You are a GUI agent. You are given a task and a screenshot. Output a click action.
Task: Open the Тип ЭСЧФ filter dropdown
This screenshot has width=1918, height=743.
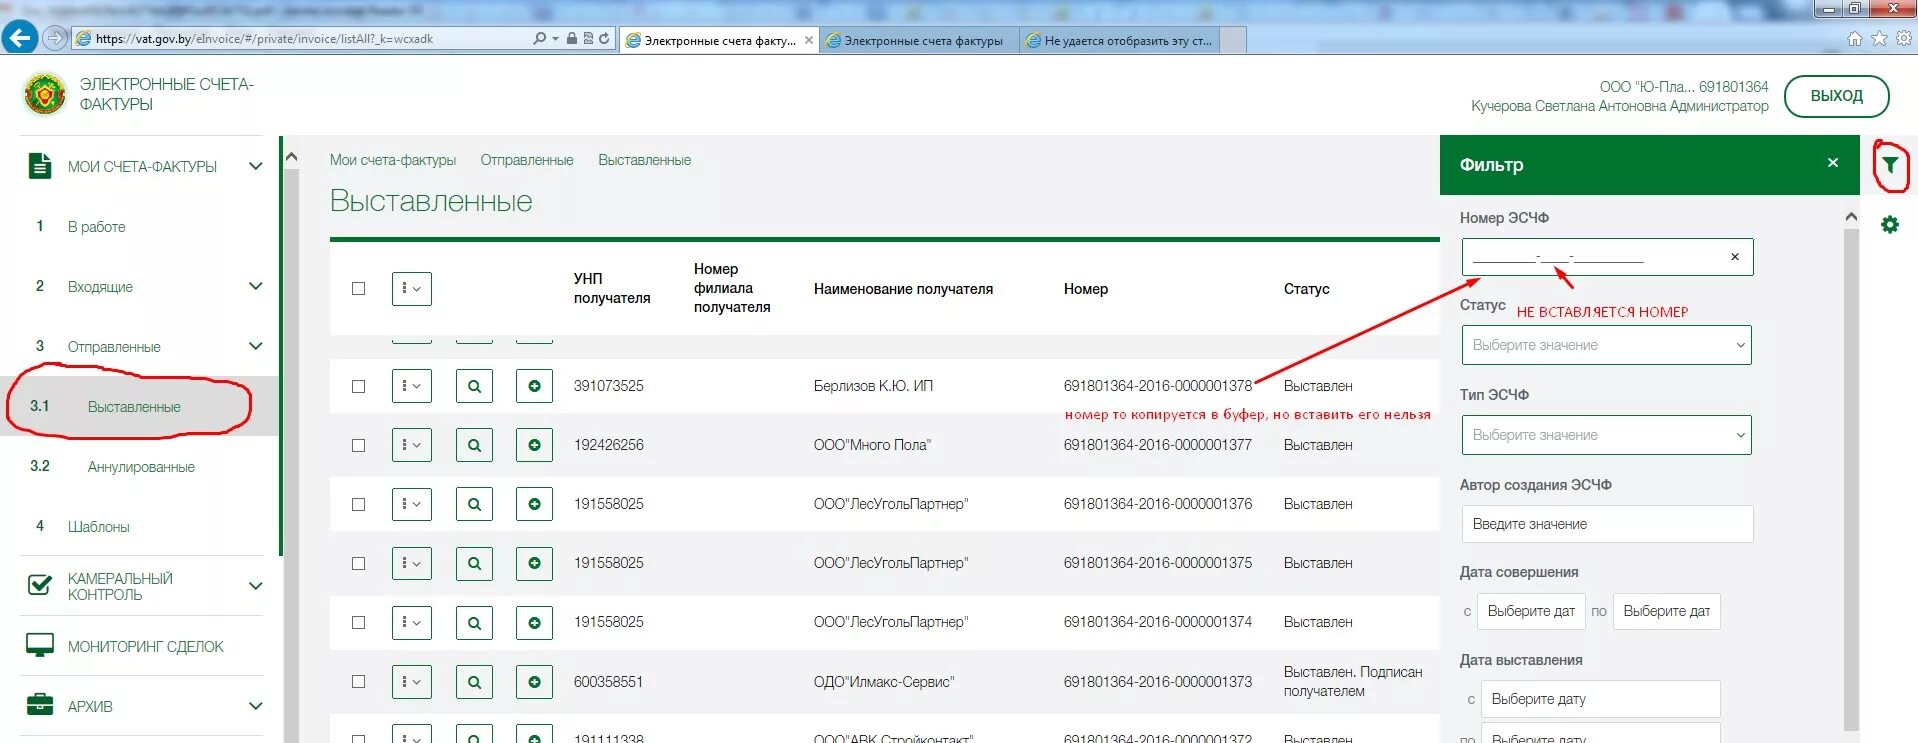point(1606,435)
